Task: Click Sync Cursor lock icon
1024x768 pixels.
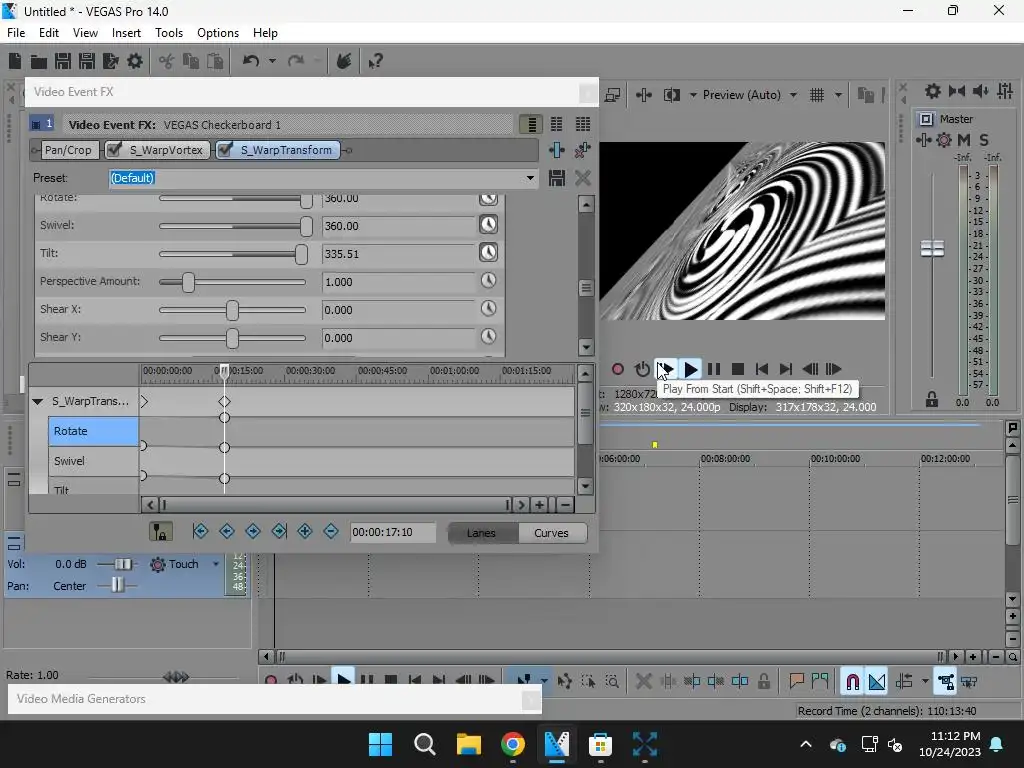Action: click(160, 532)
